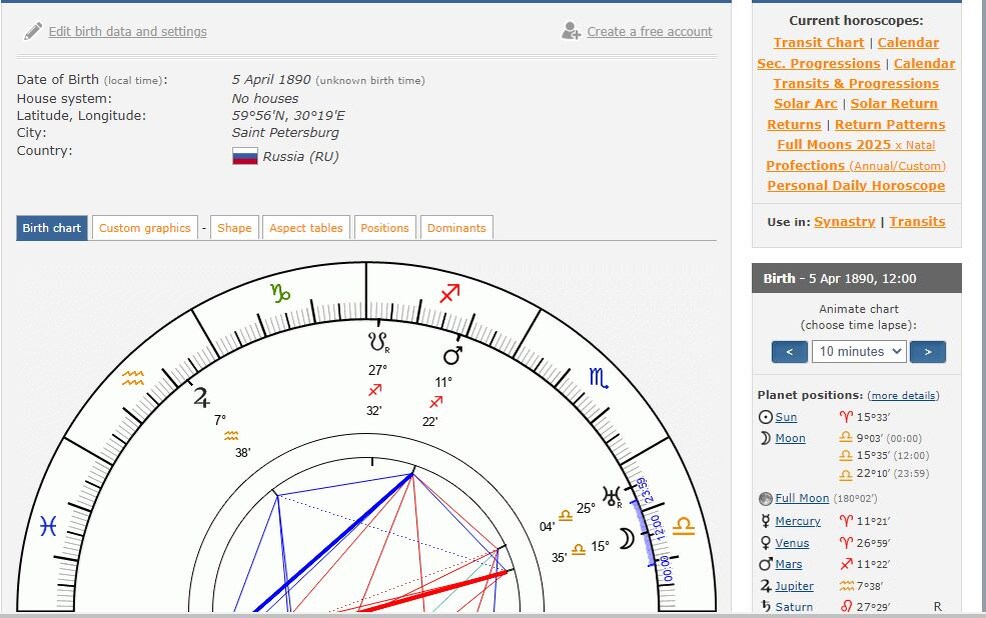Click the Full Moon phase icon

point(765,499)
